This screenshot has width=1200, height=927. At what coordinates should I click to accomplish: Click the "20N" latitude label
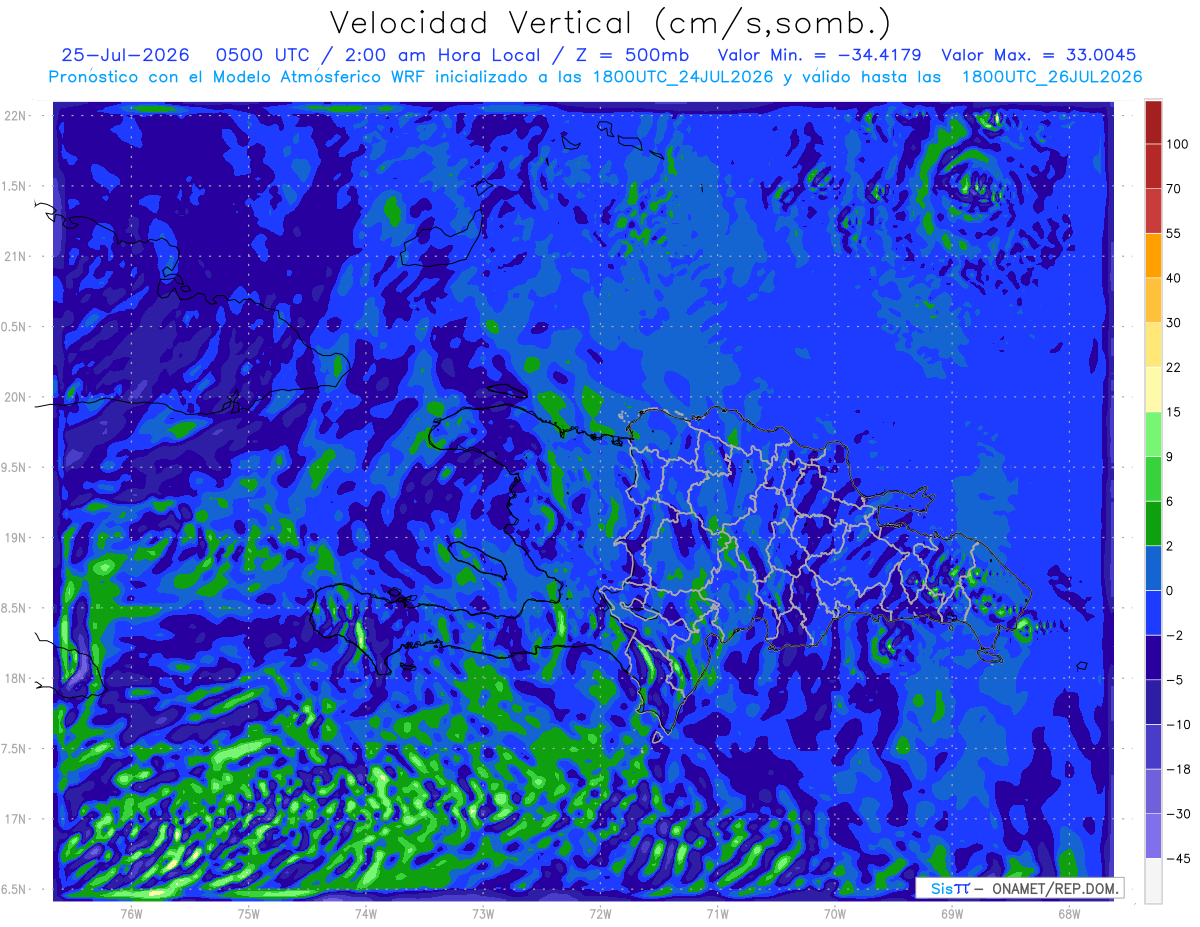click(x=14, y=397)
